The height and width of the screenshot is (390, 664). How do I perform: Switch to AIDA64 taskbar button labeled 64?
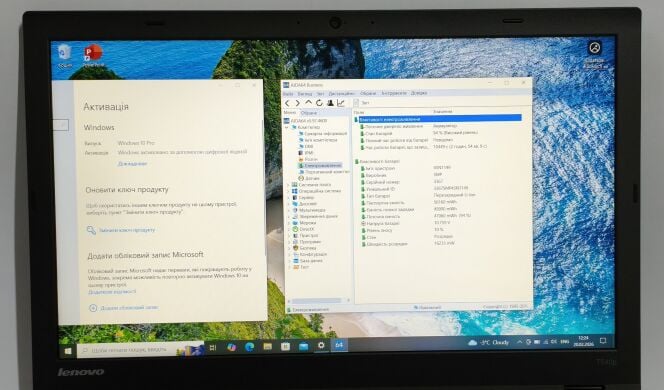[339, 345]
